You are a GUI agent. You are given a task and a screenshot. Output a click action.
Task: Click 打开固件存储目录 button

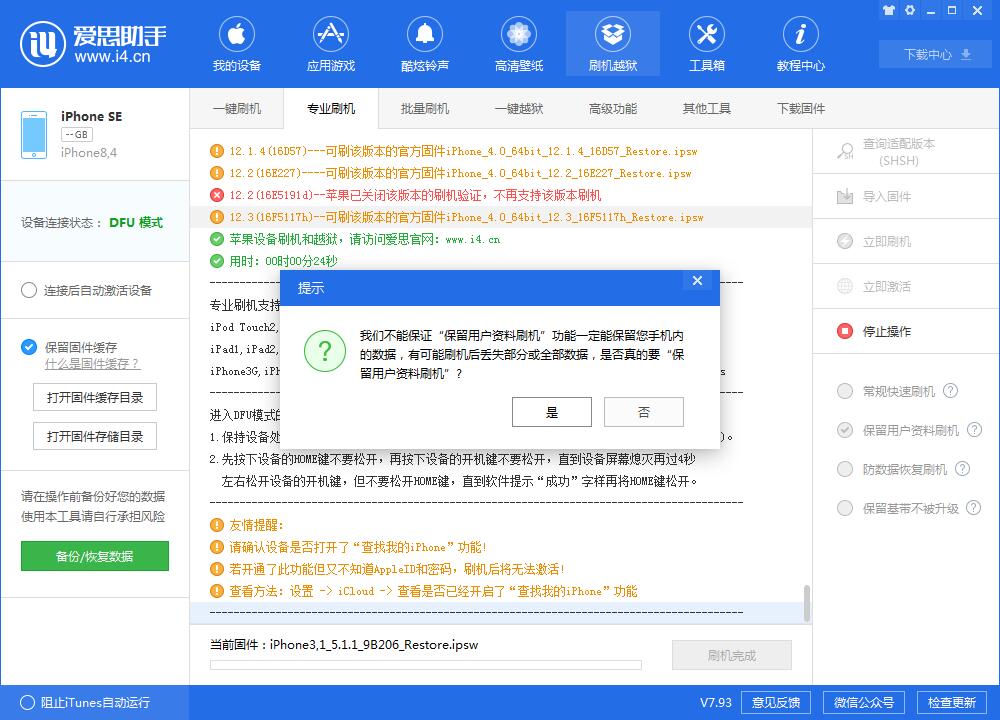click(94, 436)
